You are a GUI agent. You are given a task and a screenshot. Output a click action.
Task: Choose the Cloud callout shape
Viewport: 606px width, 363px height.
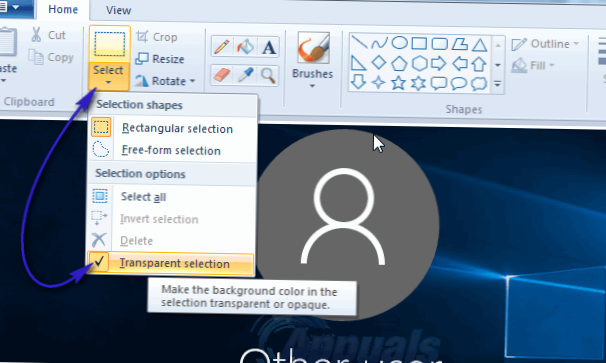(x=479, y=84)
